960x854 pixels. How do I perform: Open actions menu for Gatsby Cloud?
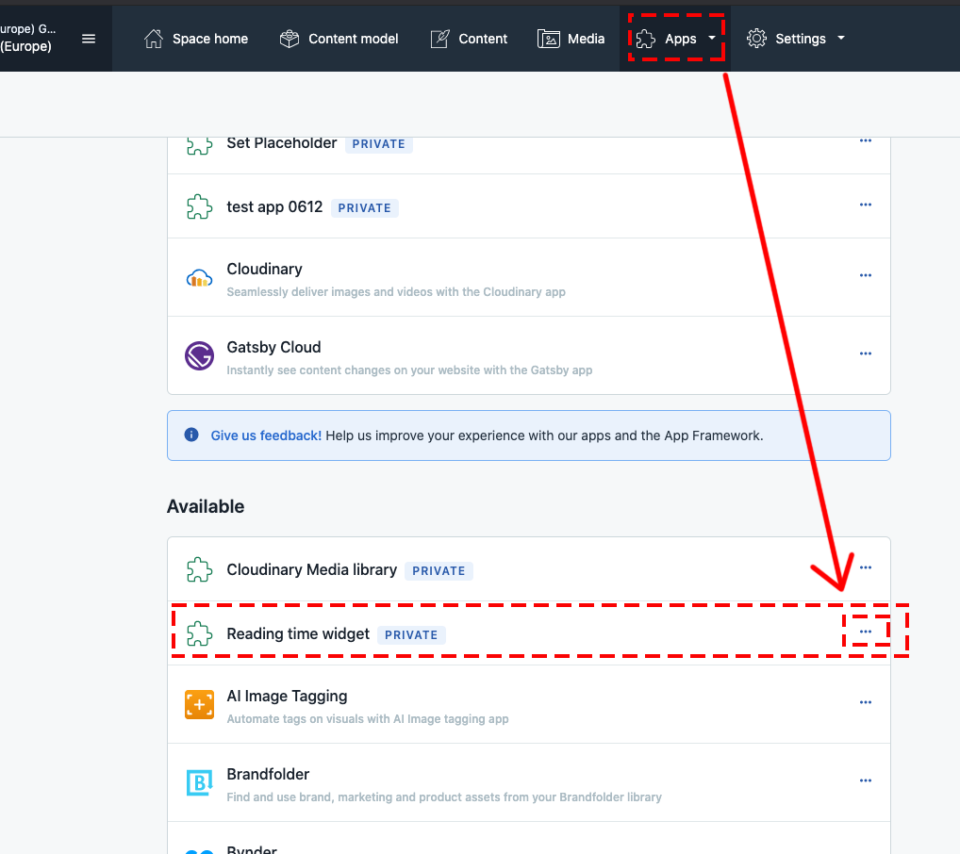click(865, 354)
